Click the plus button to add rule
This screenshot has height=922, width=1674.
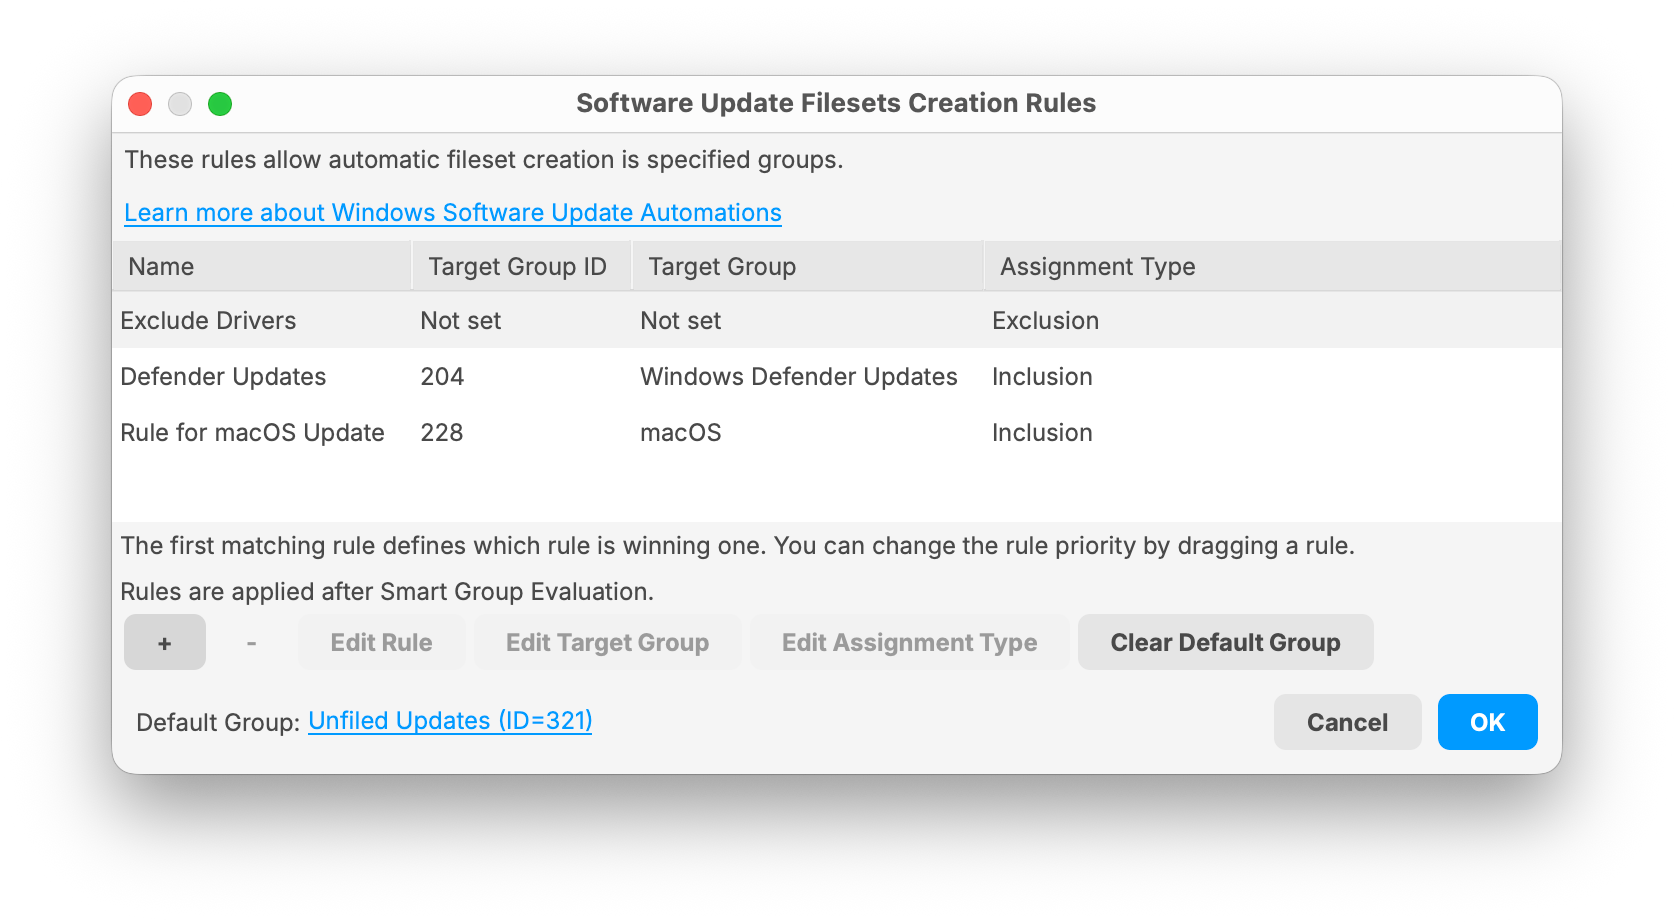[165, 642]
